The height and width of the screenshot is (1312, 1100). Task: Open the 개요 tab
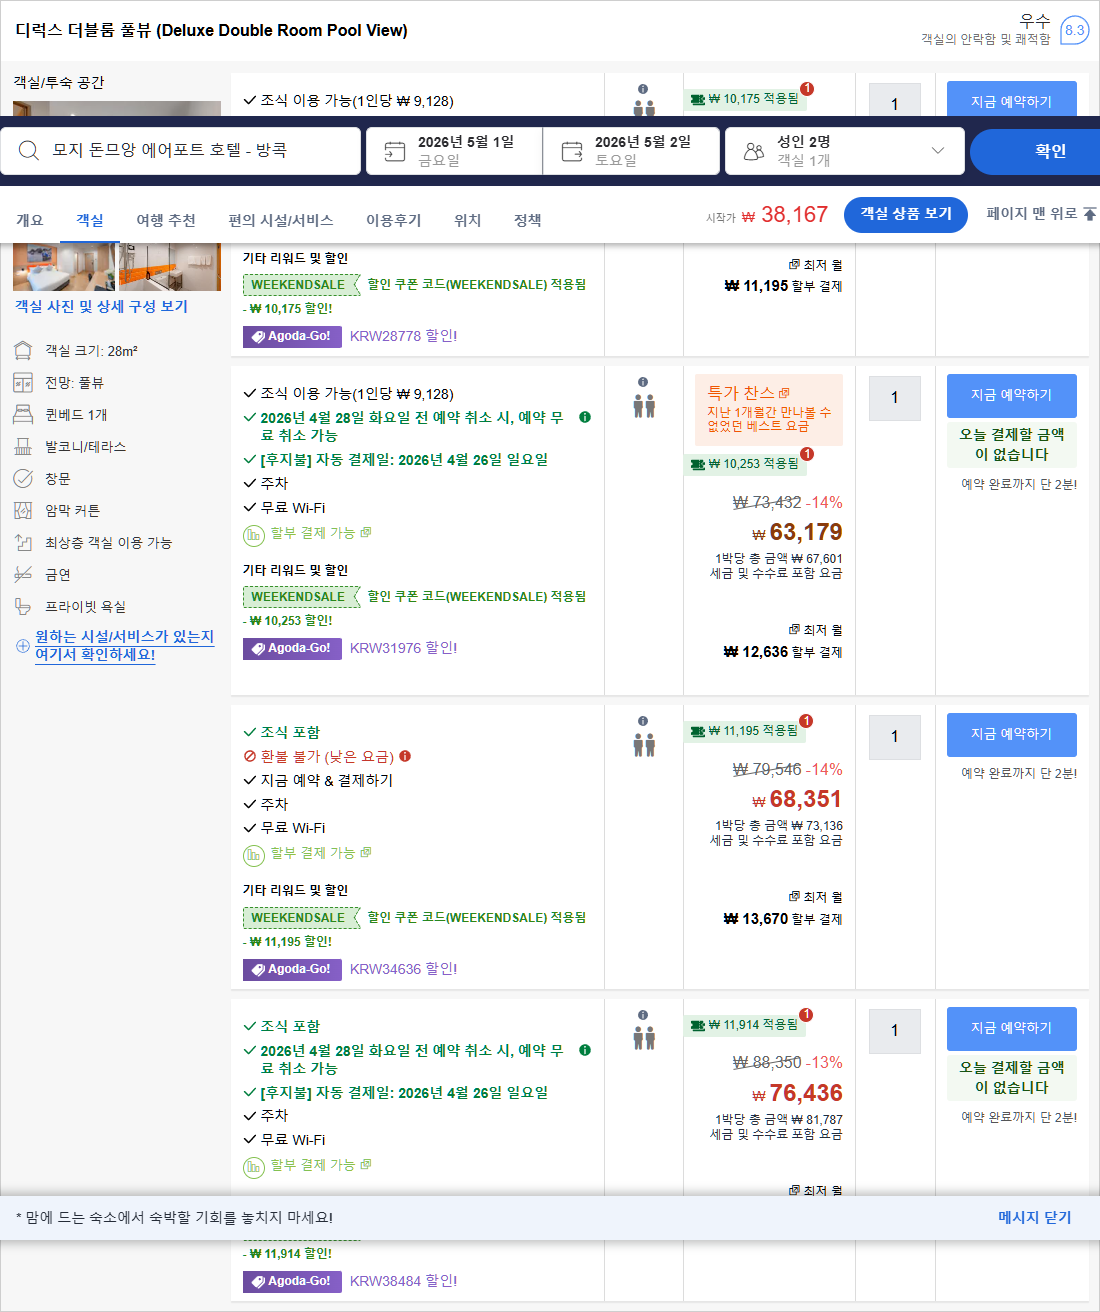pyautogui.click(x=30, y=220)
